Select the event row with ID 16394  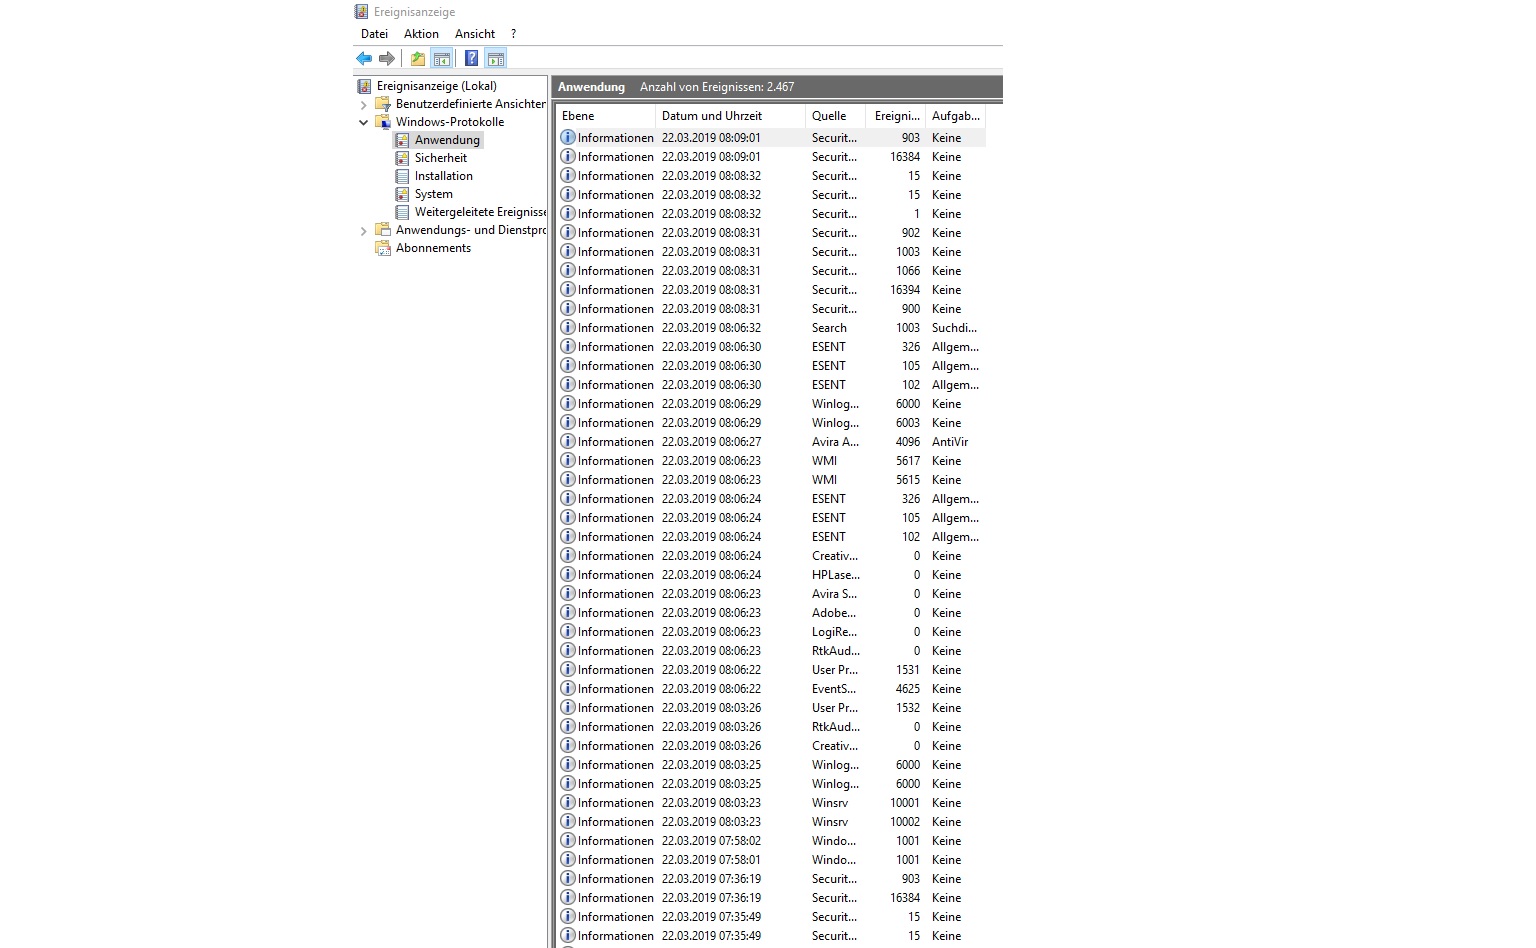771,289
